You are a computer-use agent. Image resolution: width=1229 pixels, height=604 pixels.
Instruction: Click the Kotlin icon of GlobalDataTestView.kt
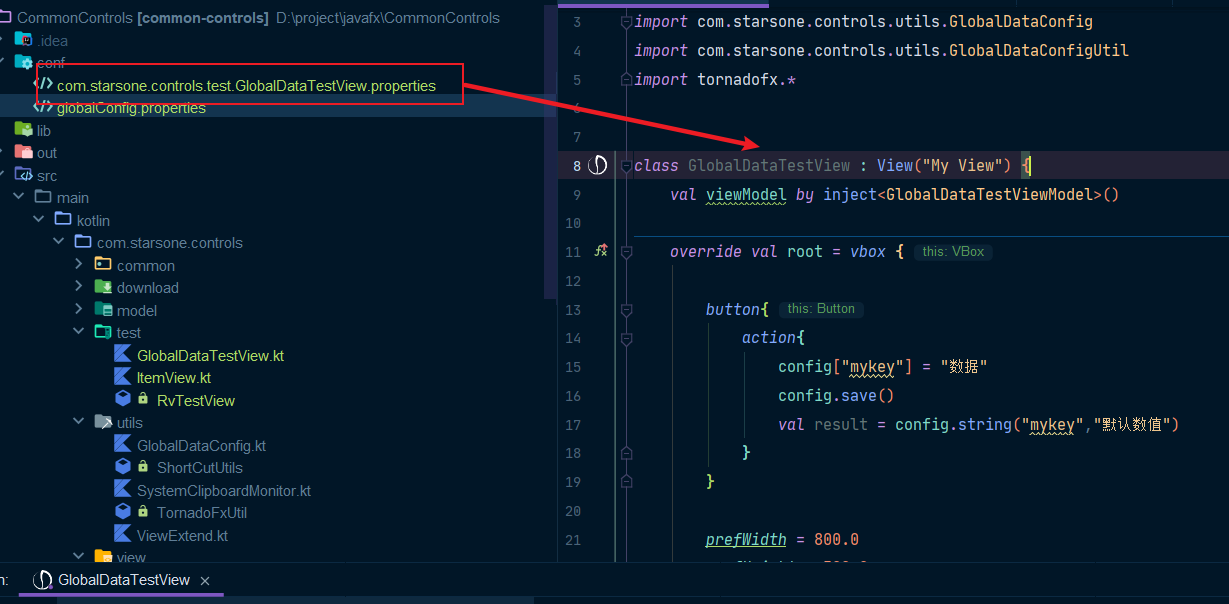123,355
